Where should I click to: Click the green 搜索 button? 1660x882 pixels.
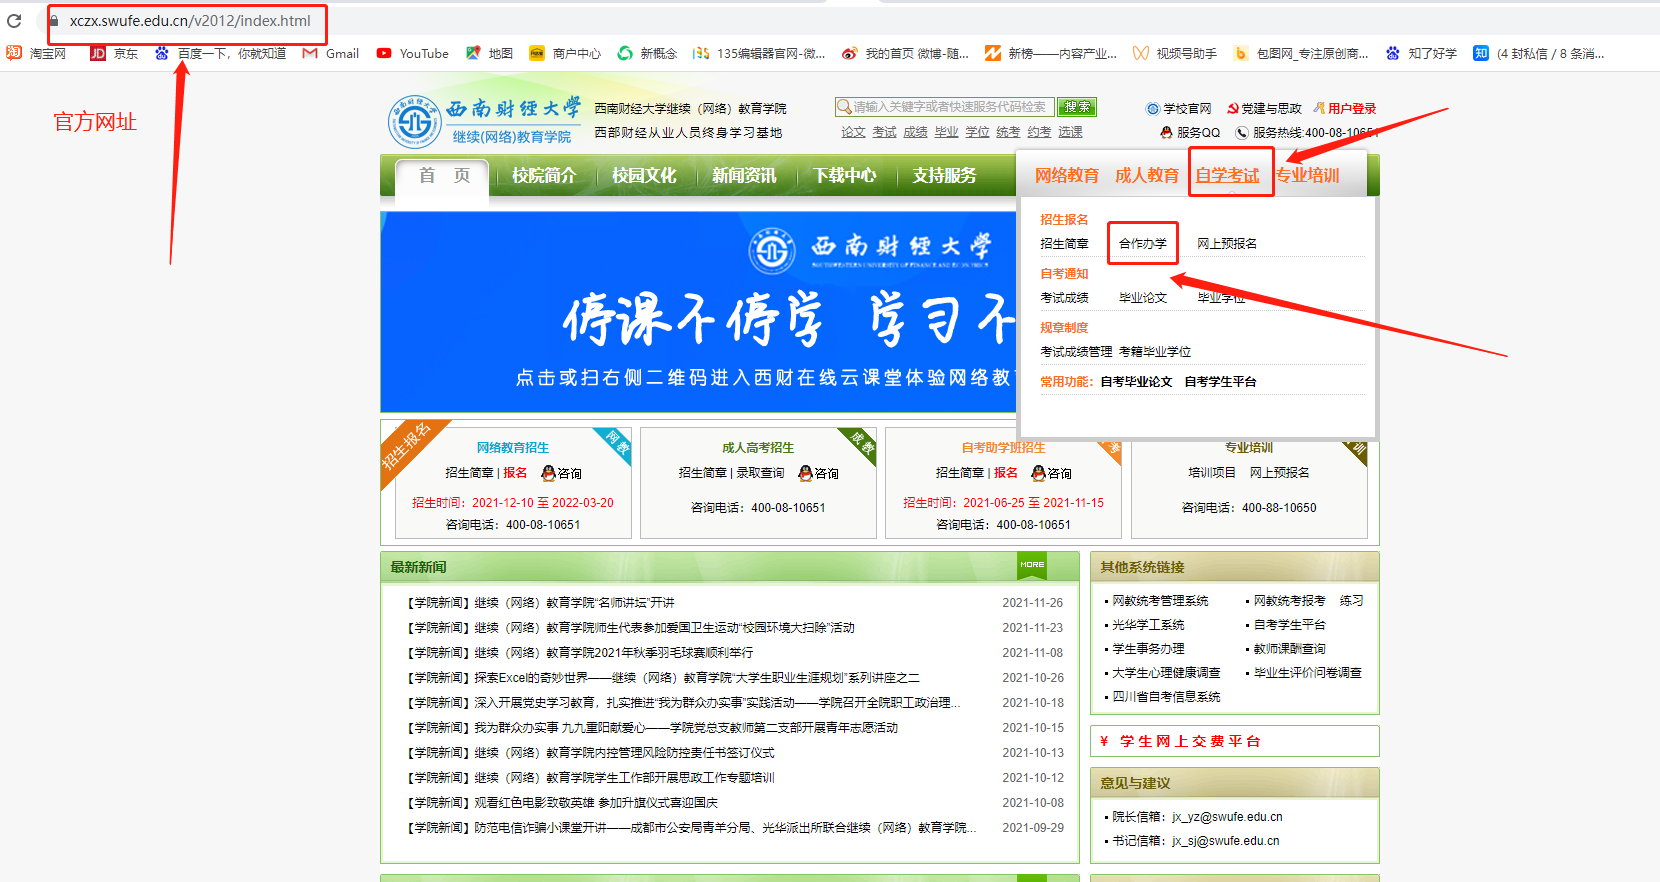pos(1077,107)
